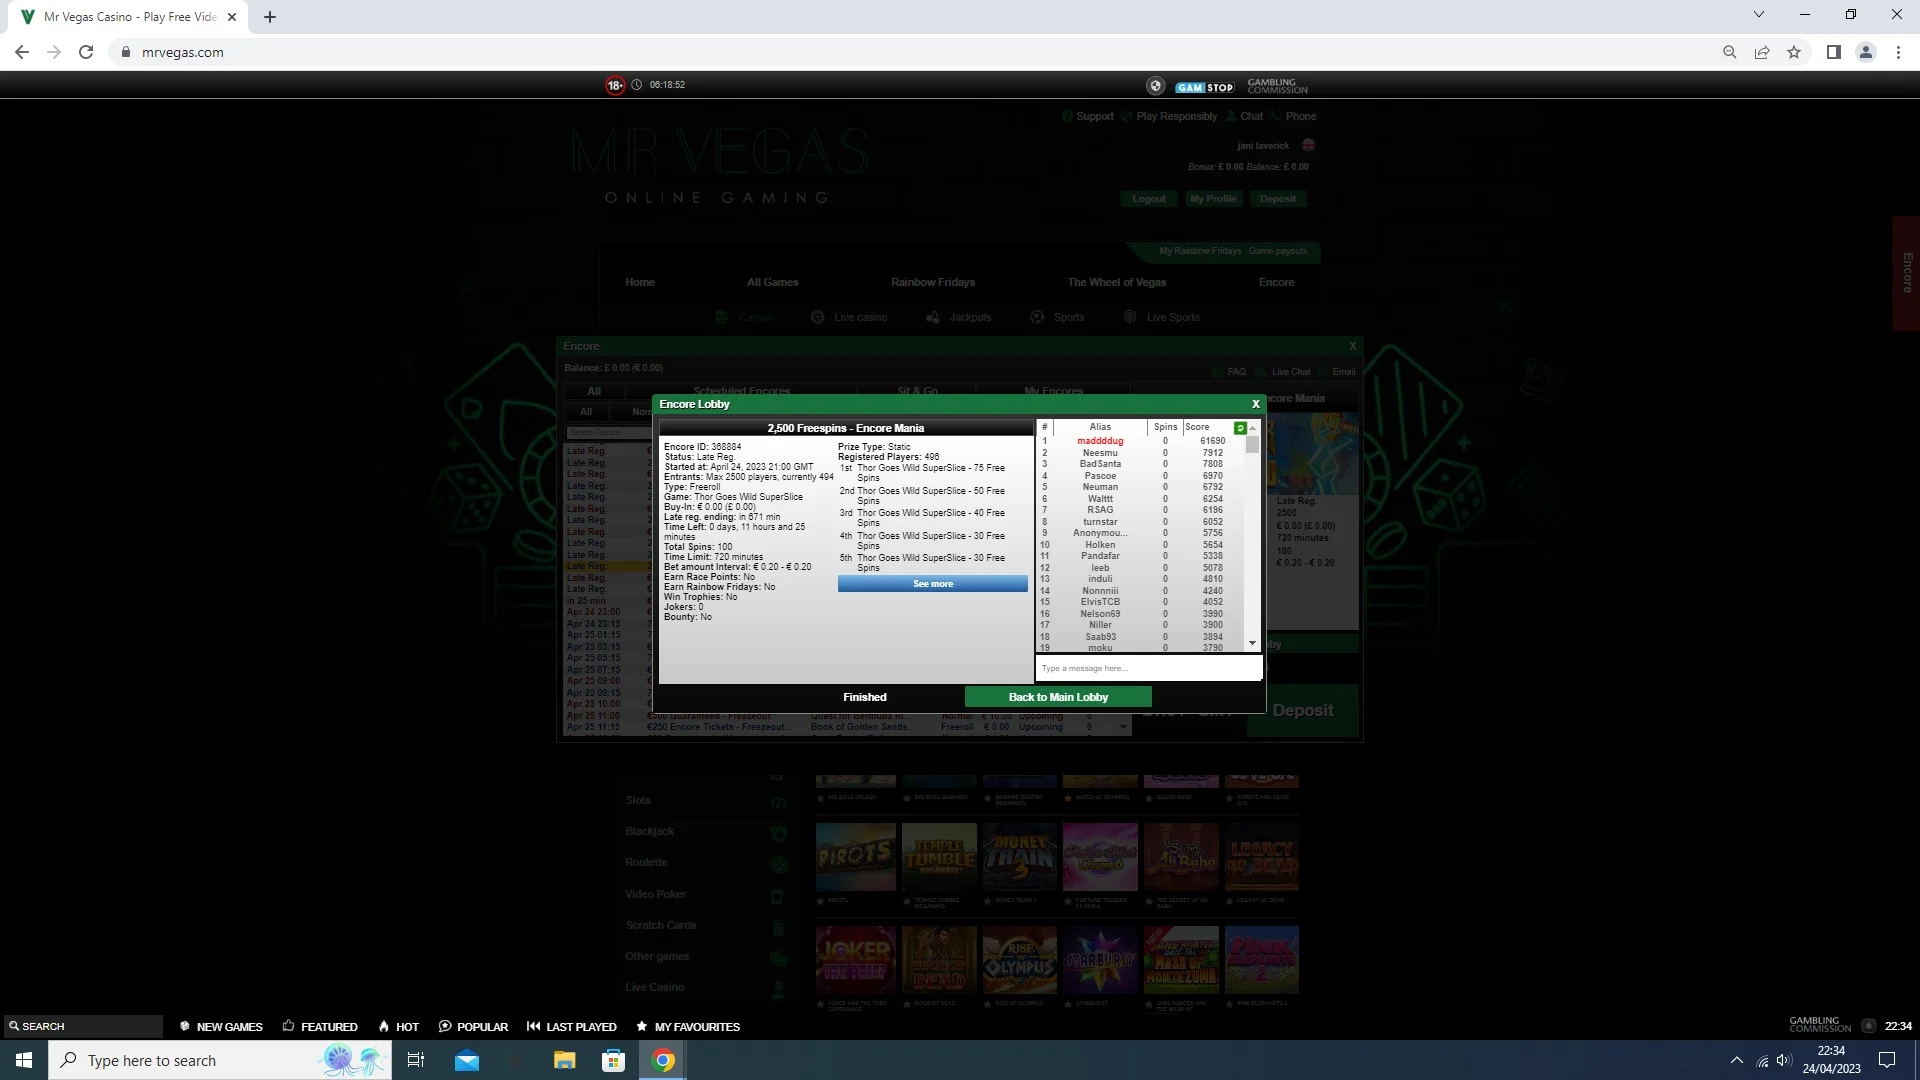Open MY FAVOURITES in bottom bar
The height and width of the screenshot is (1080, 1920).
pyautogui.click(x=688, y=1026)
